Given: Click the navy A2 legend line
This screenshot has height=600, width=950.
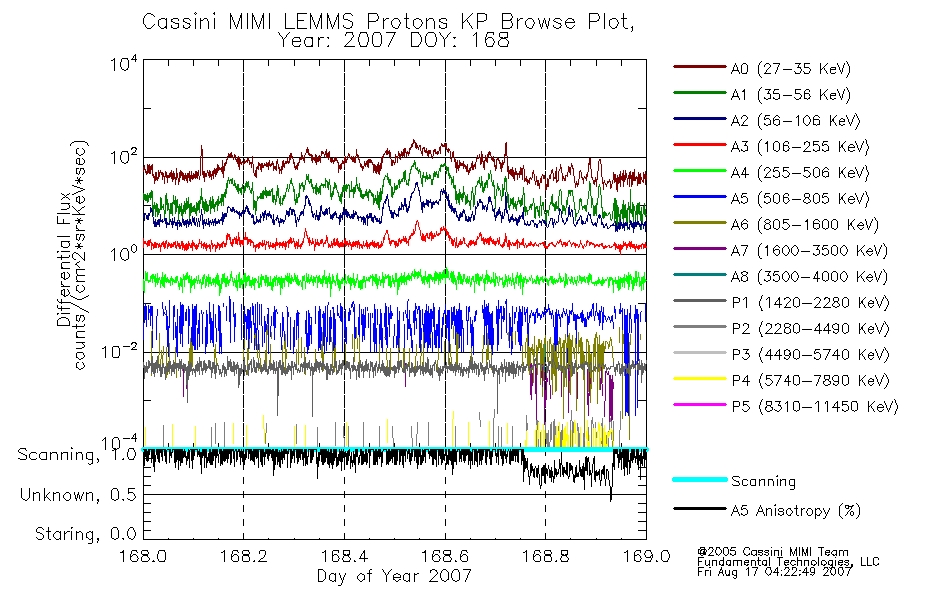Looking at the screenshot, I should [700, 119].
